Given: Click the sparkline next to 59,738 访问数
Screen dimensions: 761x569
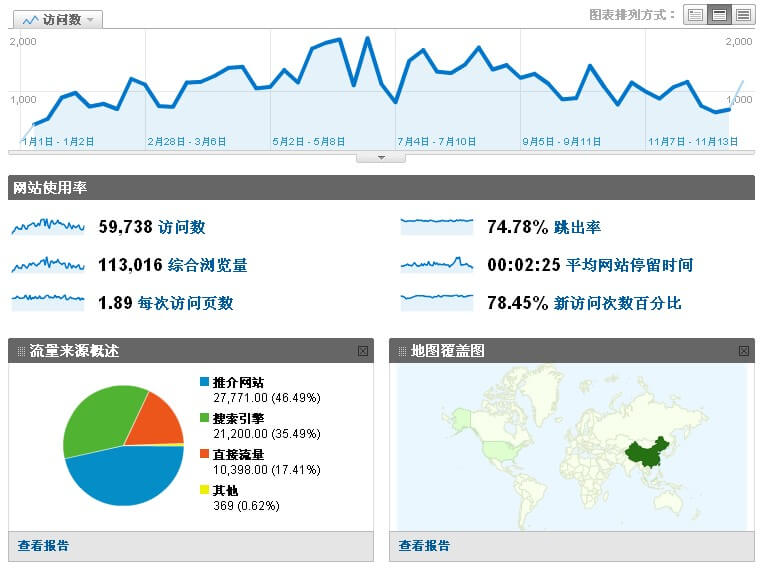Looking at the screenshot, I should [48, 227].
